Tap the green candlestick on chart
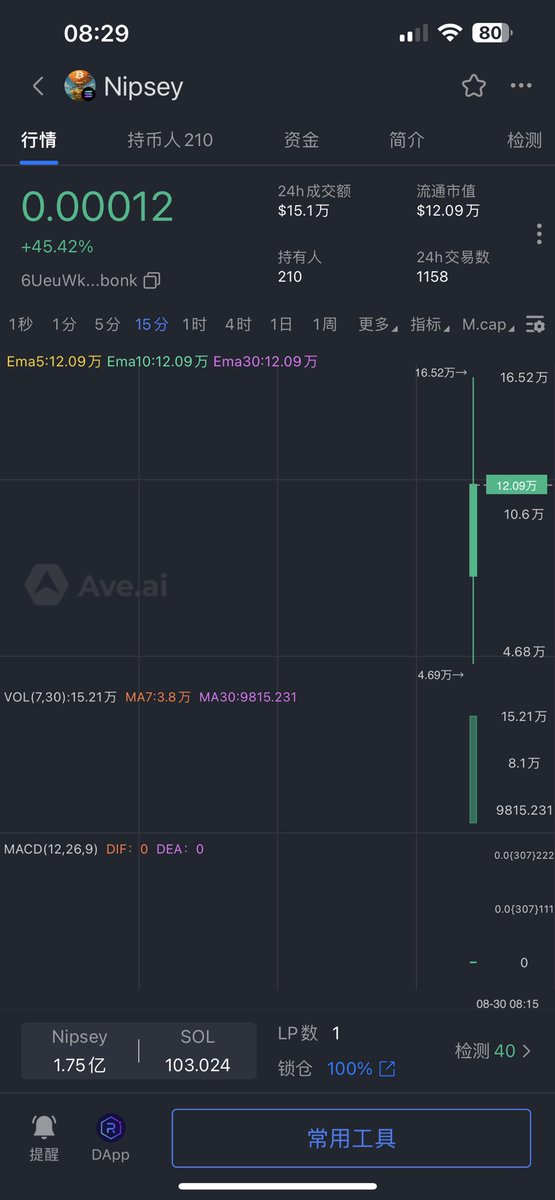Image resolution: width=555 pixels, height=1200 pixels. pyautogui.click(x=473, y=530)
